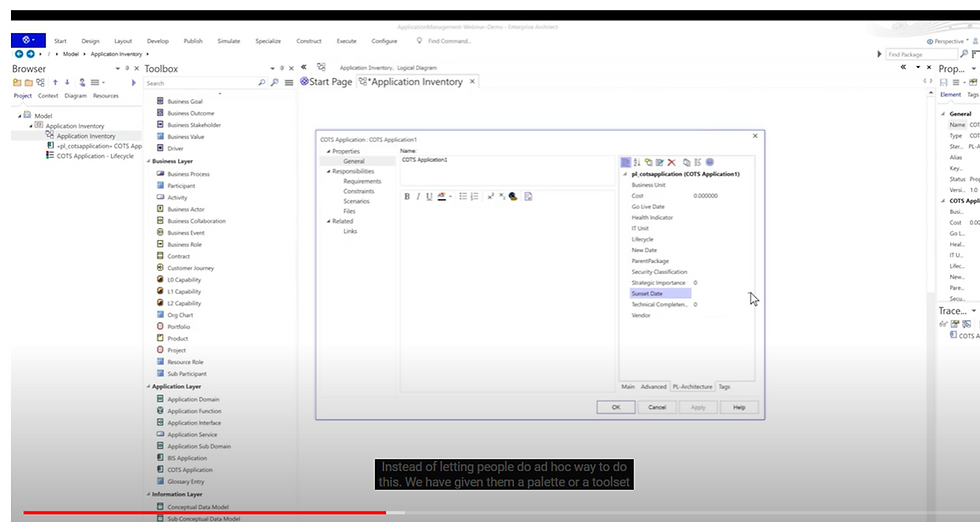Open the Toolbox hamburger menu
980x522 pixels.
pos(289,83)
